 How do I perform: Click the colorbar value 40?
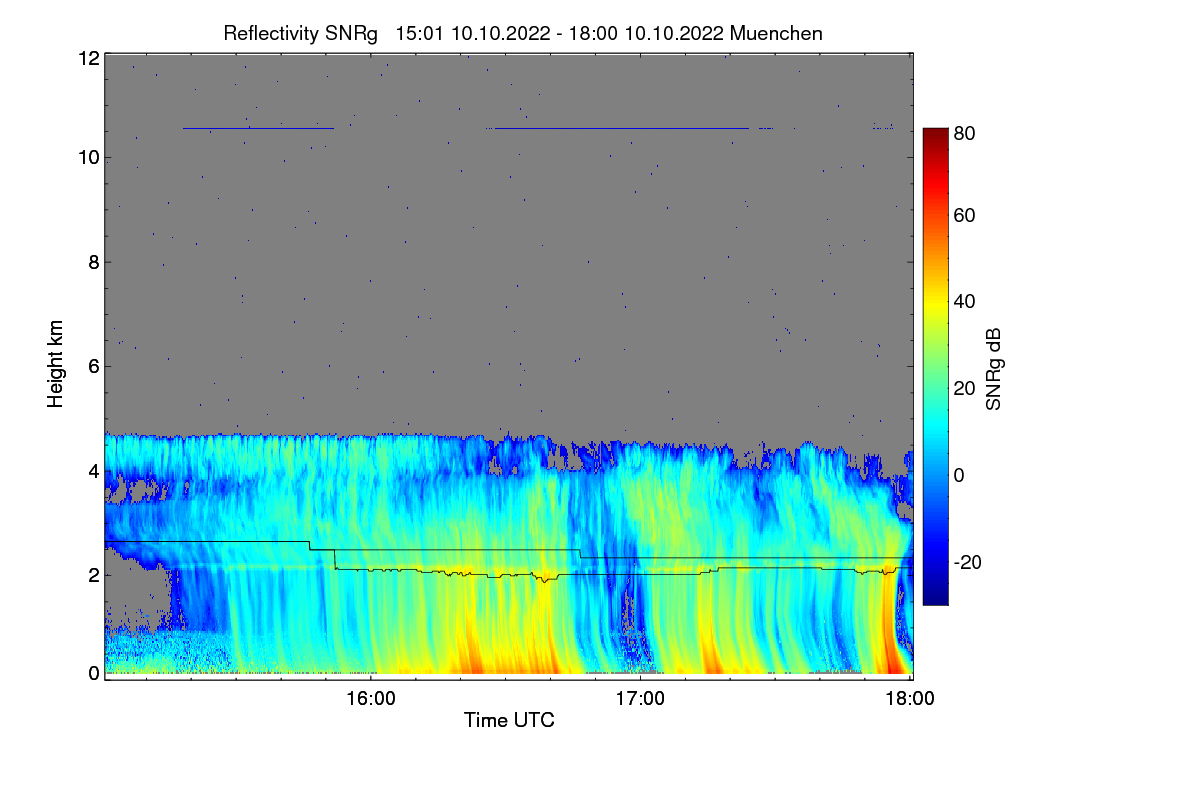point(964,301)
